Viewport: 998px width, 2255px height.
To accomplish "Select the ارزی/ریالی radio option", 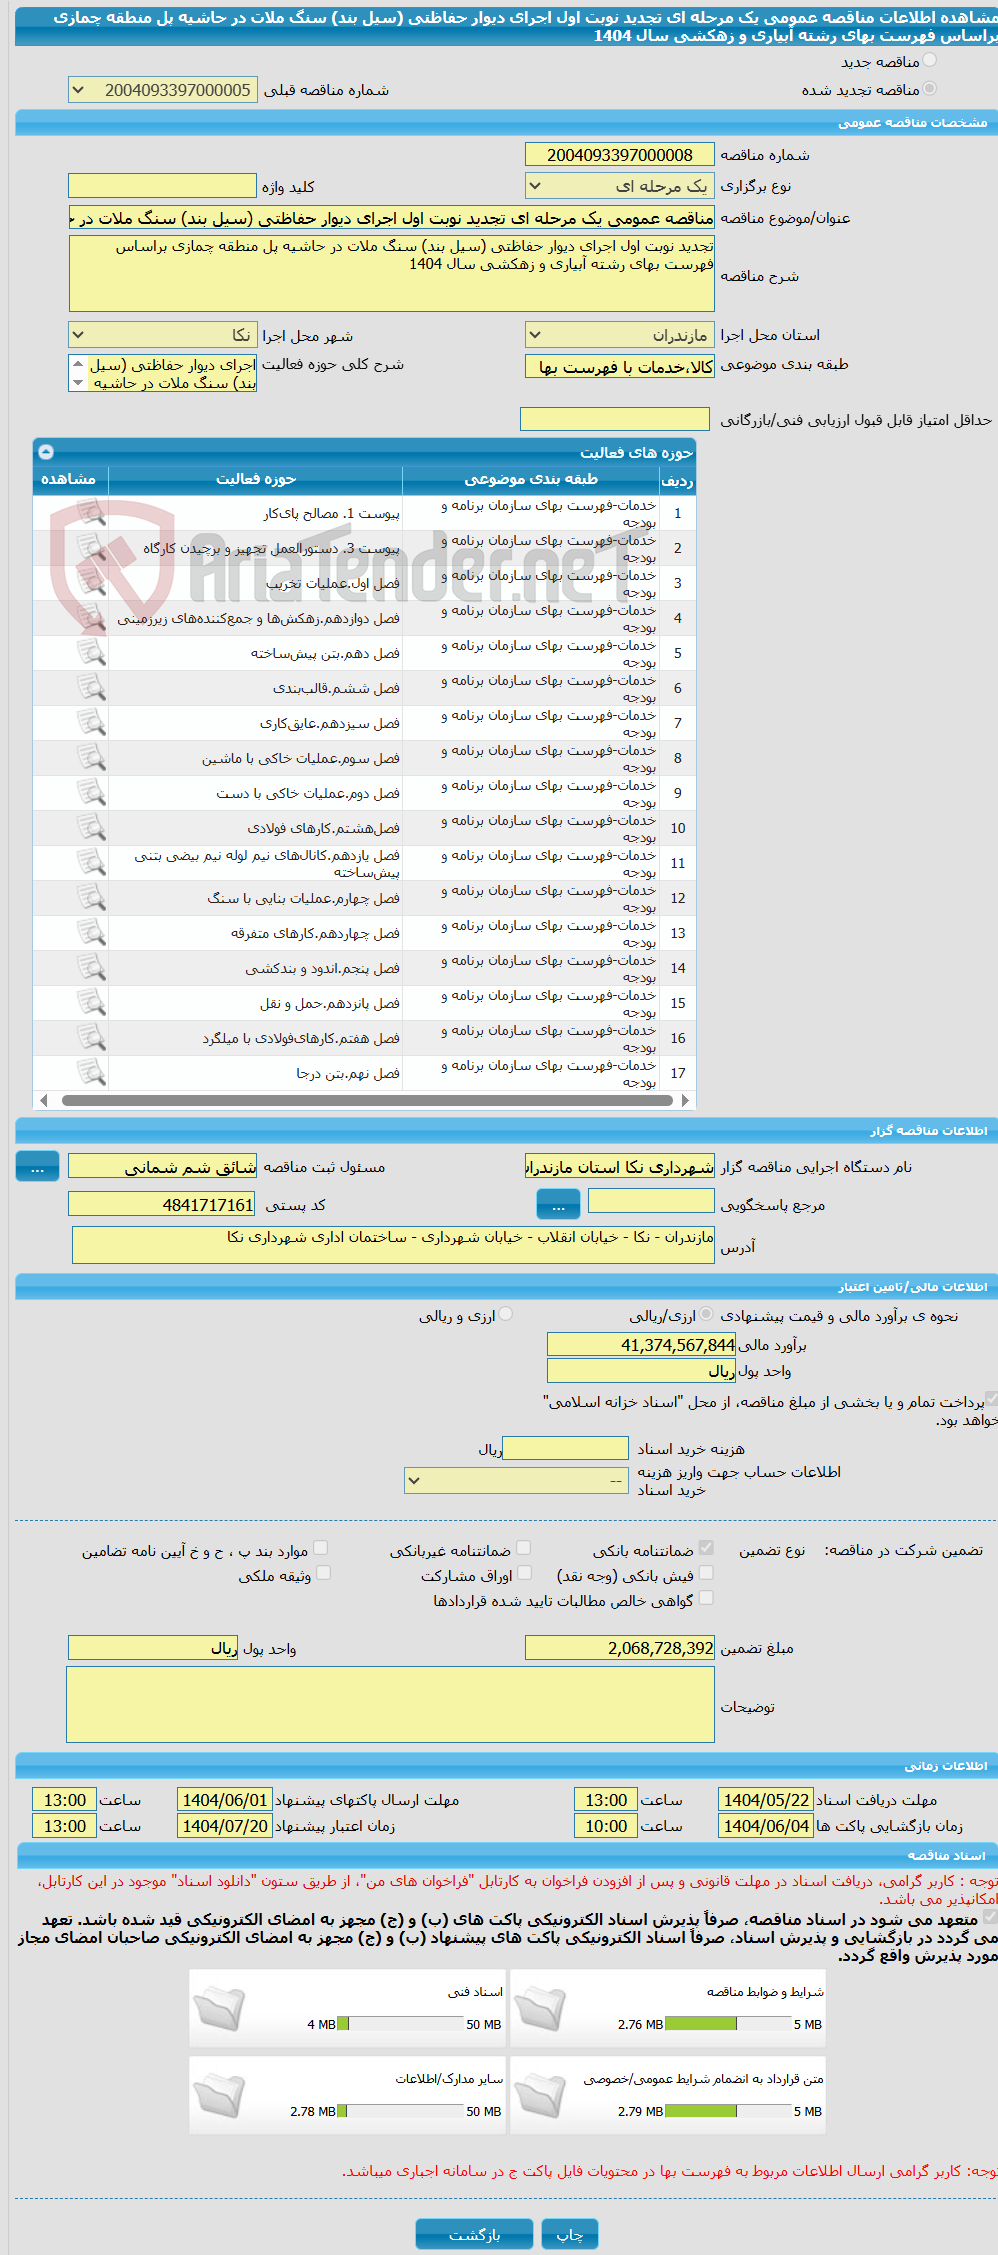I will (x=707, y=1314).
